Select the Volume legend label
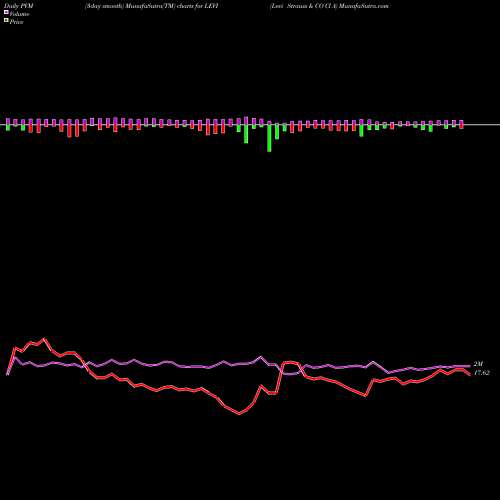 pos(19,14)
